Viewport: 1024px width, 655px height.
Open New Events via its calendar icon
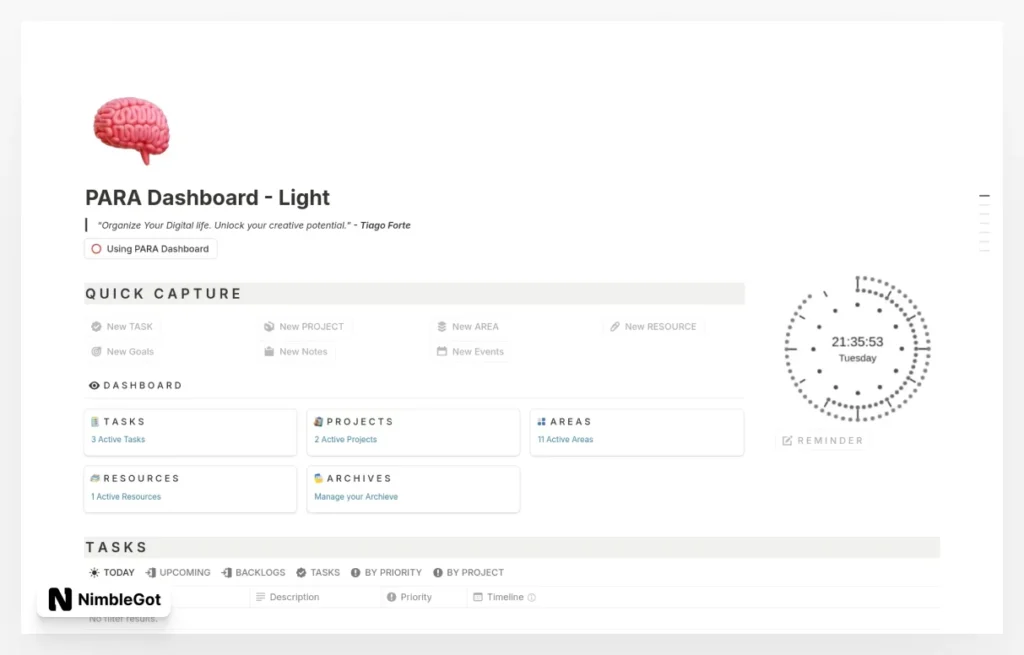441,351
